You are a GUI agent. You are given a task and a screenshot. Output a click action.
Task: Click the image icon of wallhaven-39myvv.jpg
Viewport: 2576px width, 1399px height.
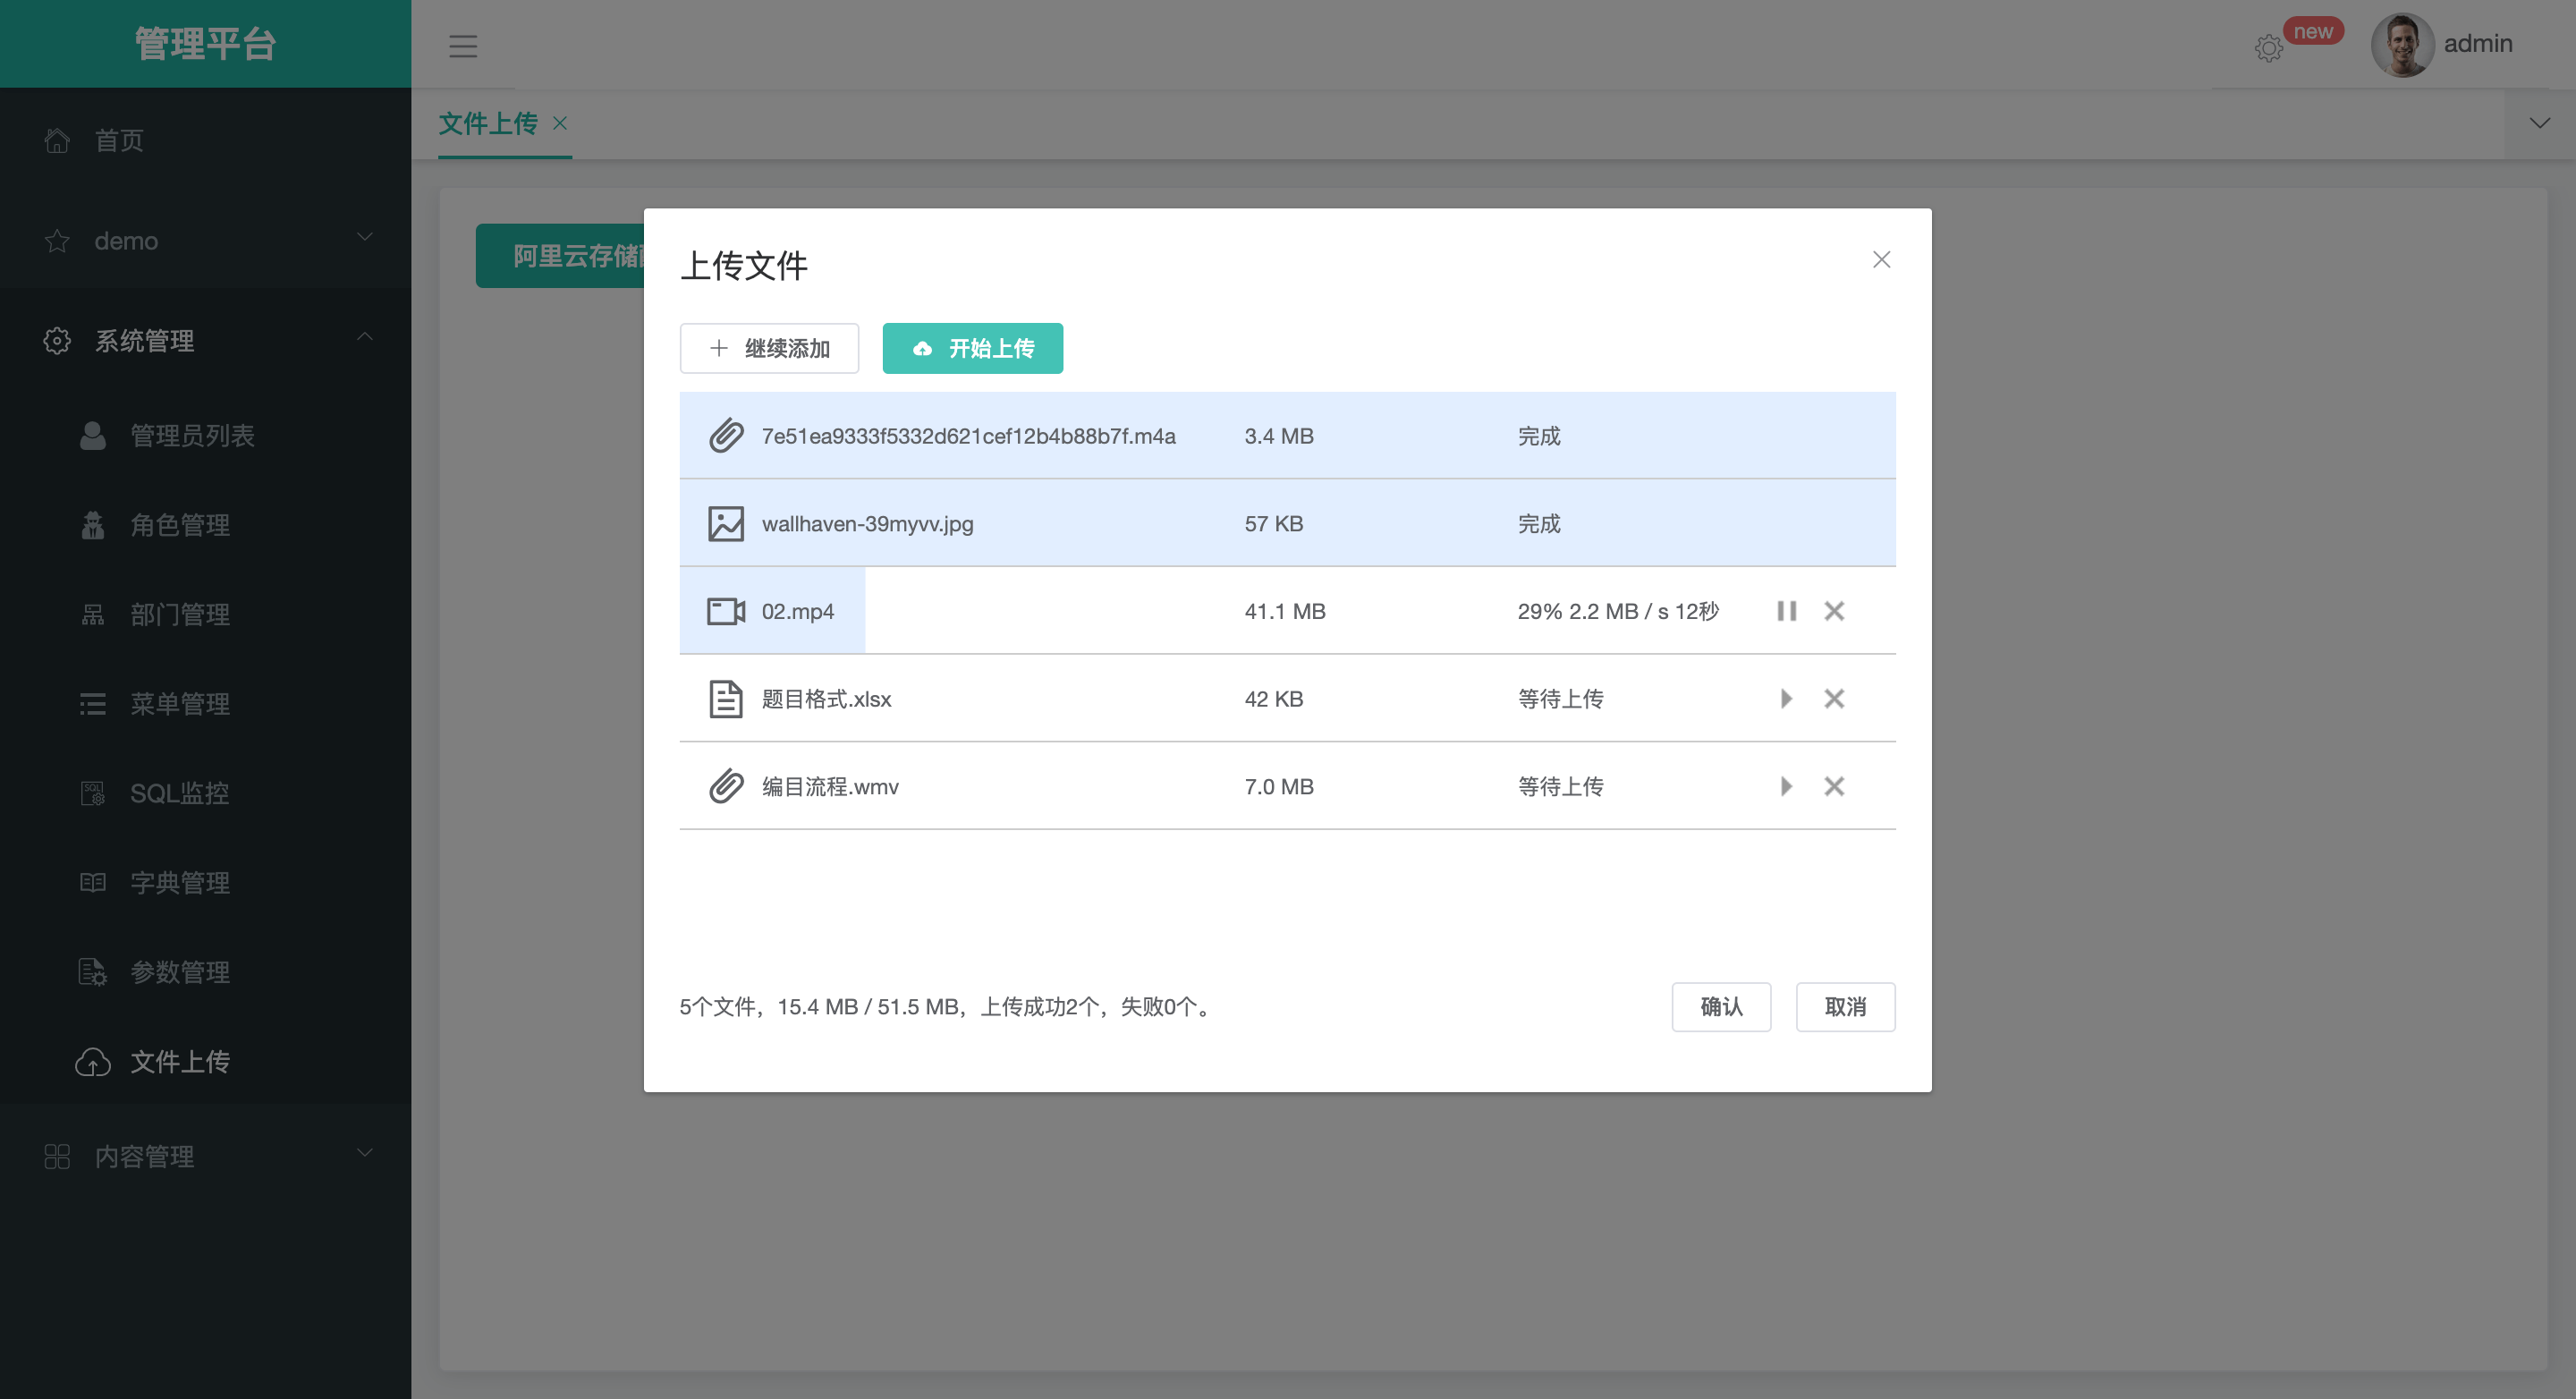[x=726, y=524]
